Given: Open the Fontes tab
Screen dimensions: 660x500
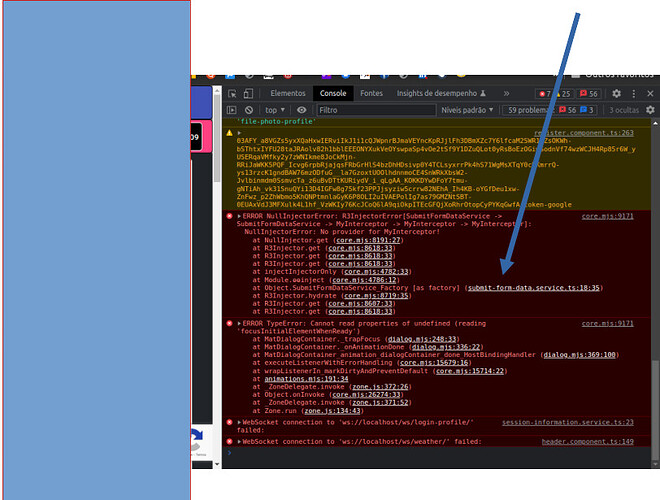Looking at the screenshot, I should coord(371,93).
